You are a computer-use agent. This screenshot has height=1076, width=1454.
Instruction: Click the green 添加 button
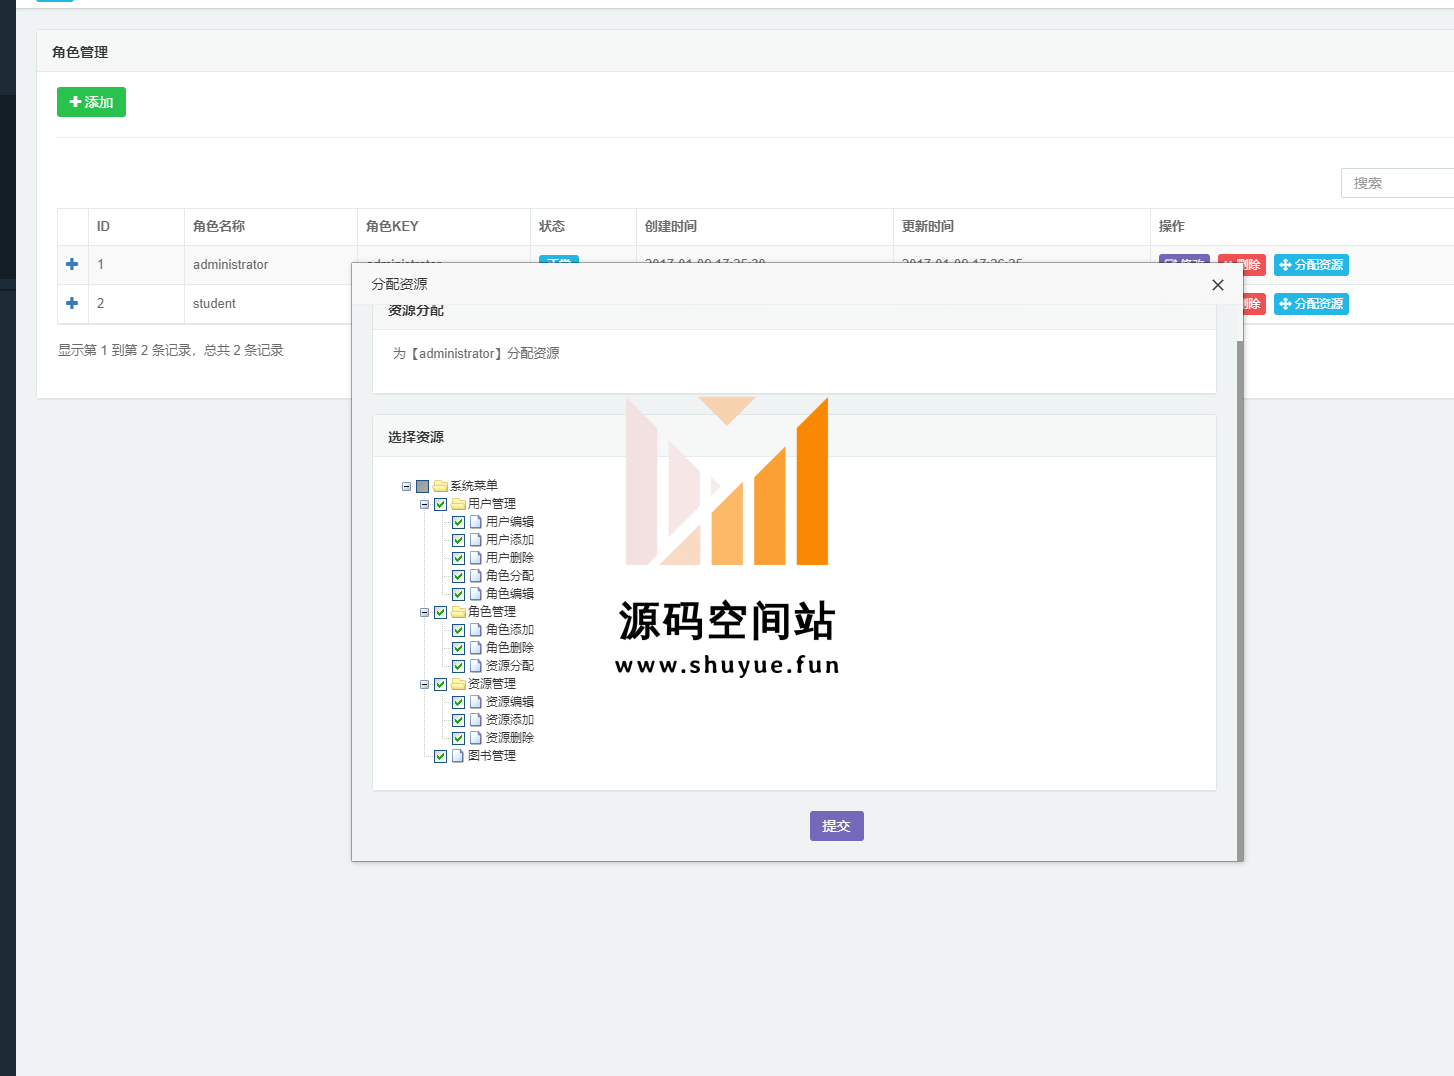click(91, 102)
